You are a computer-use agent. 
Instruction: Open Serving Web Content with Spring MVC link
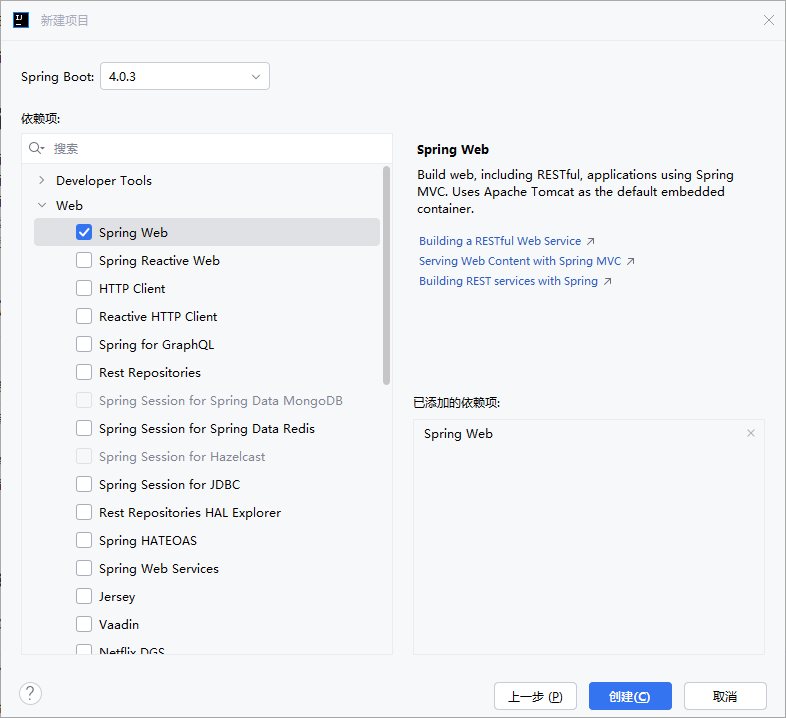click(x=520, y=261)
